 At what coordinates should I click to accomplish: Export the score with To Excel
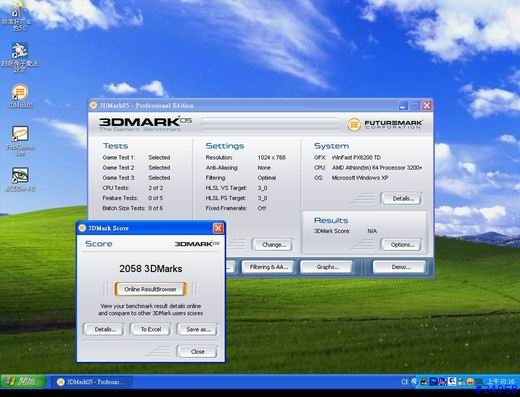(x=151, y=329)
